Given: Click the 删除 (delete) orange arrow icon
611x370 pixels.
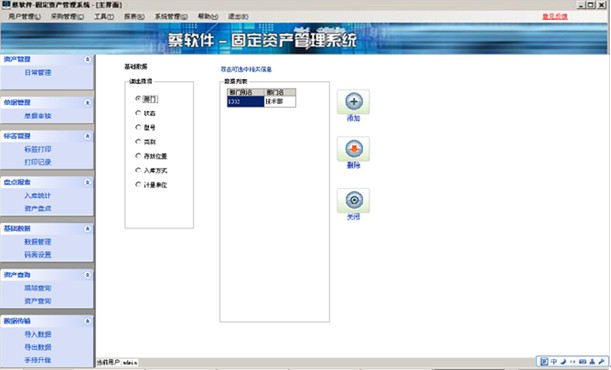Looking at the screenshot, I should (353, 149).
